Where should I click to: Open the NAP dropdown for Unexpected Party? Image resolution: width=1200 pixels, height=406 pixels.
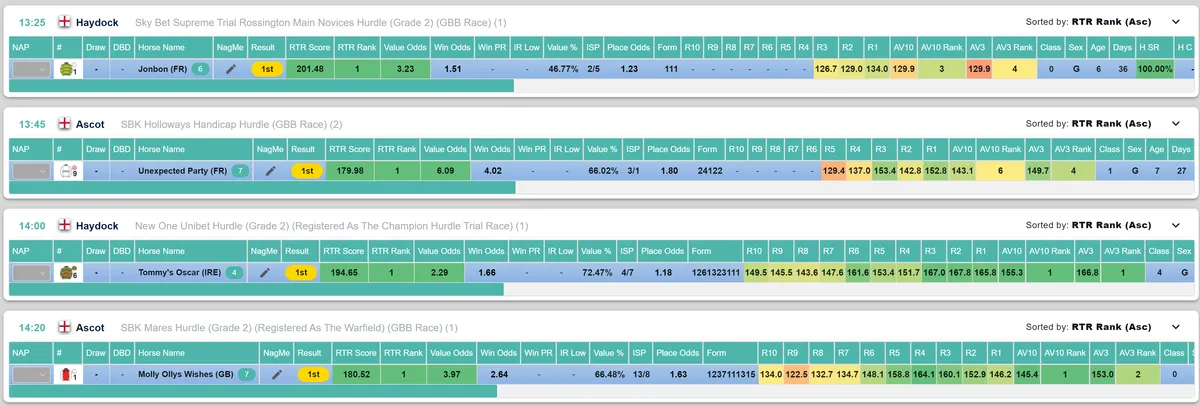[x=30, y=171]
